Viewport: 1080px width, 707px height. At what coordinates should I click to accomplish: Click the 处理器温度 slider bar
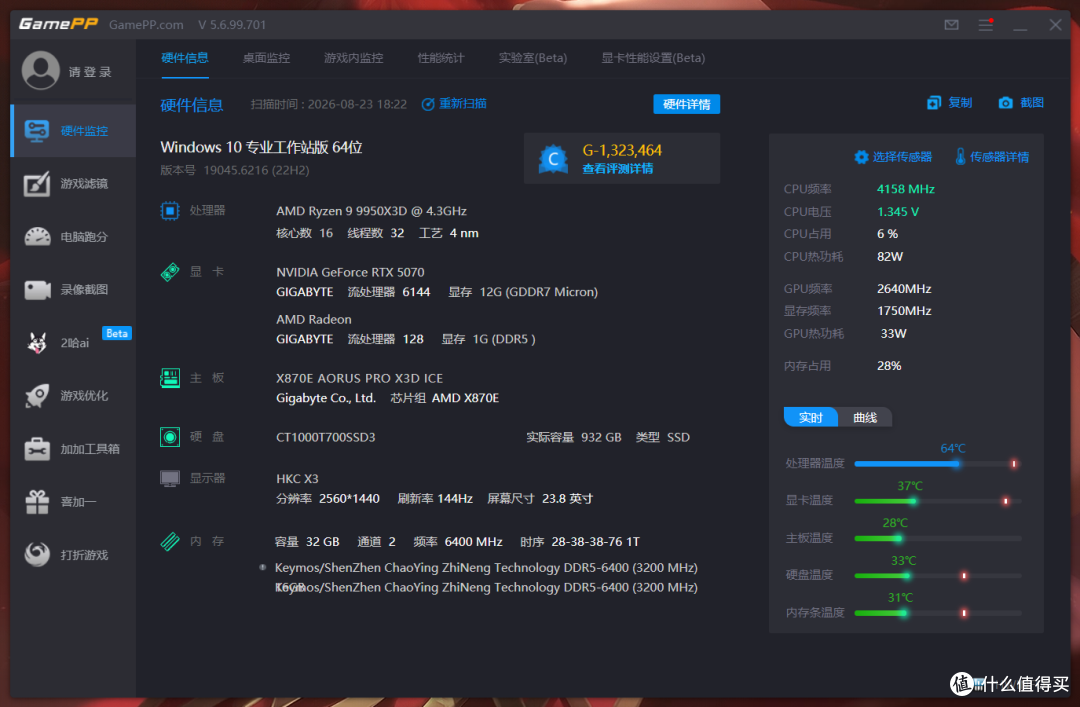pos(937,464)
